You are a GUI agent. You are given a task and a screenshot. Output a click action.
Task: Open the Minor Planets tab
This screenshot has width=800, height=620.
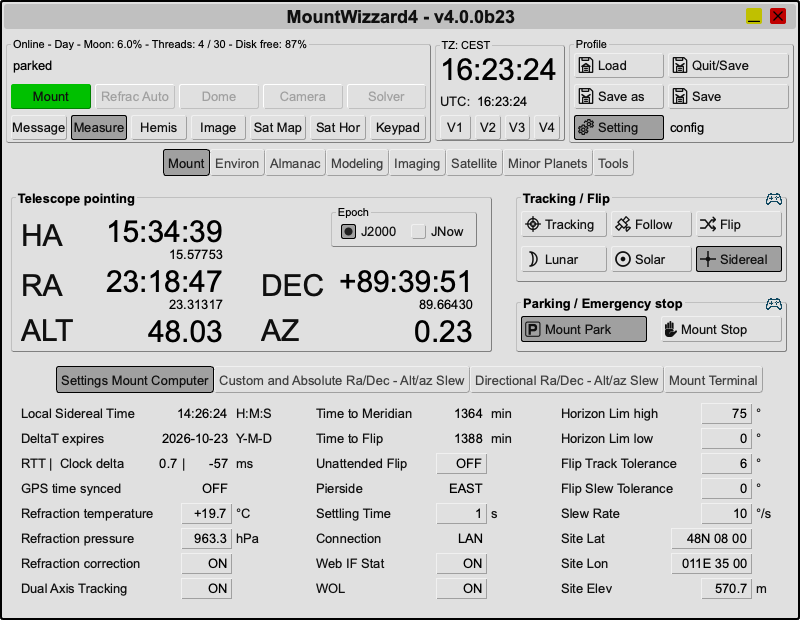[547, 163]
